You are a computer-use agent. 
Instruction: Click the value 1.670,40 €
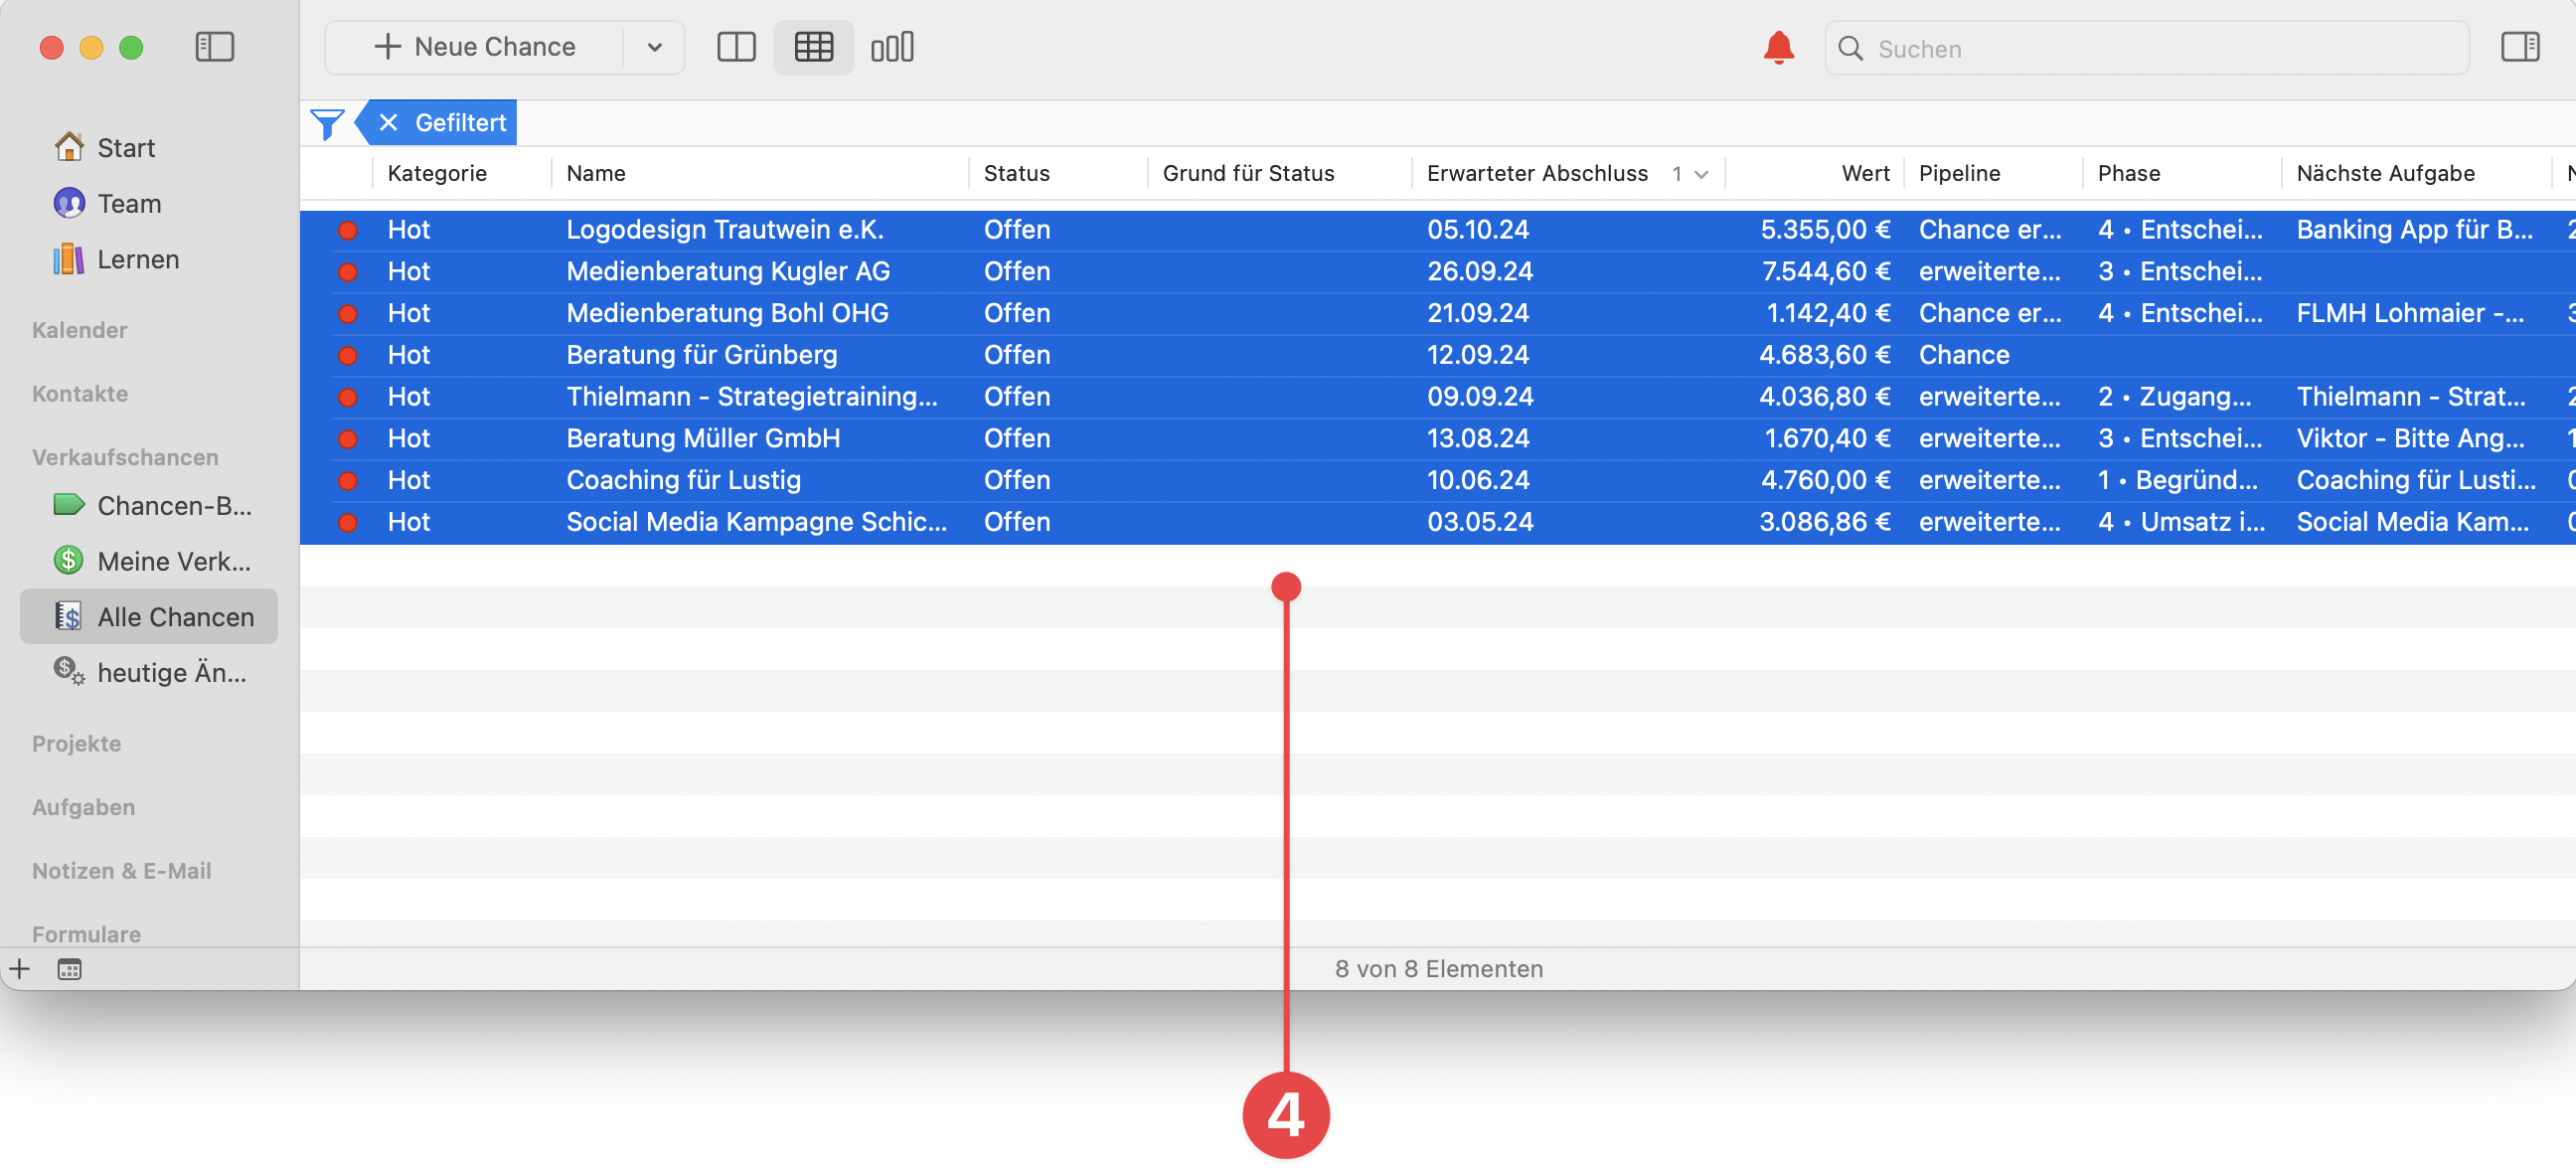[x=1826, y=439]
